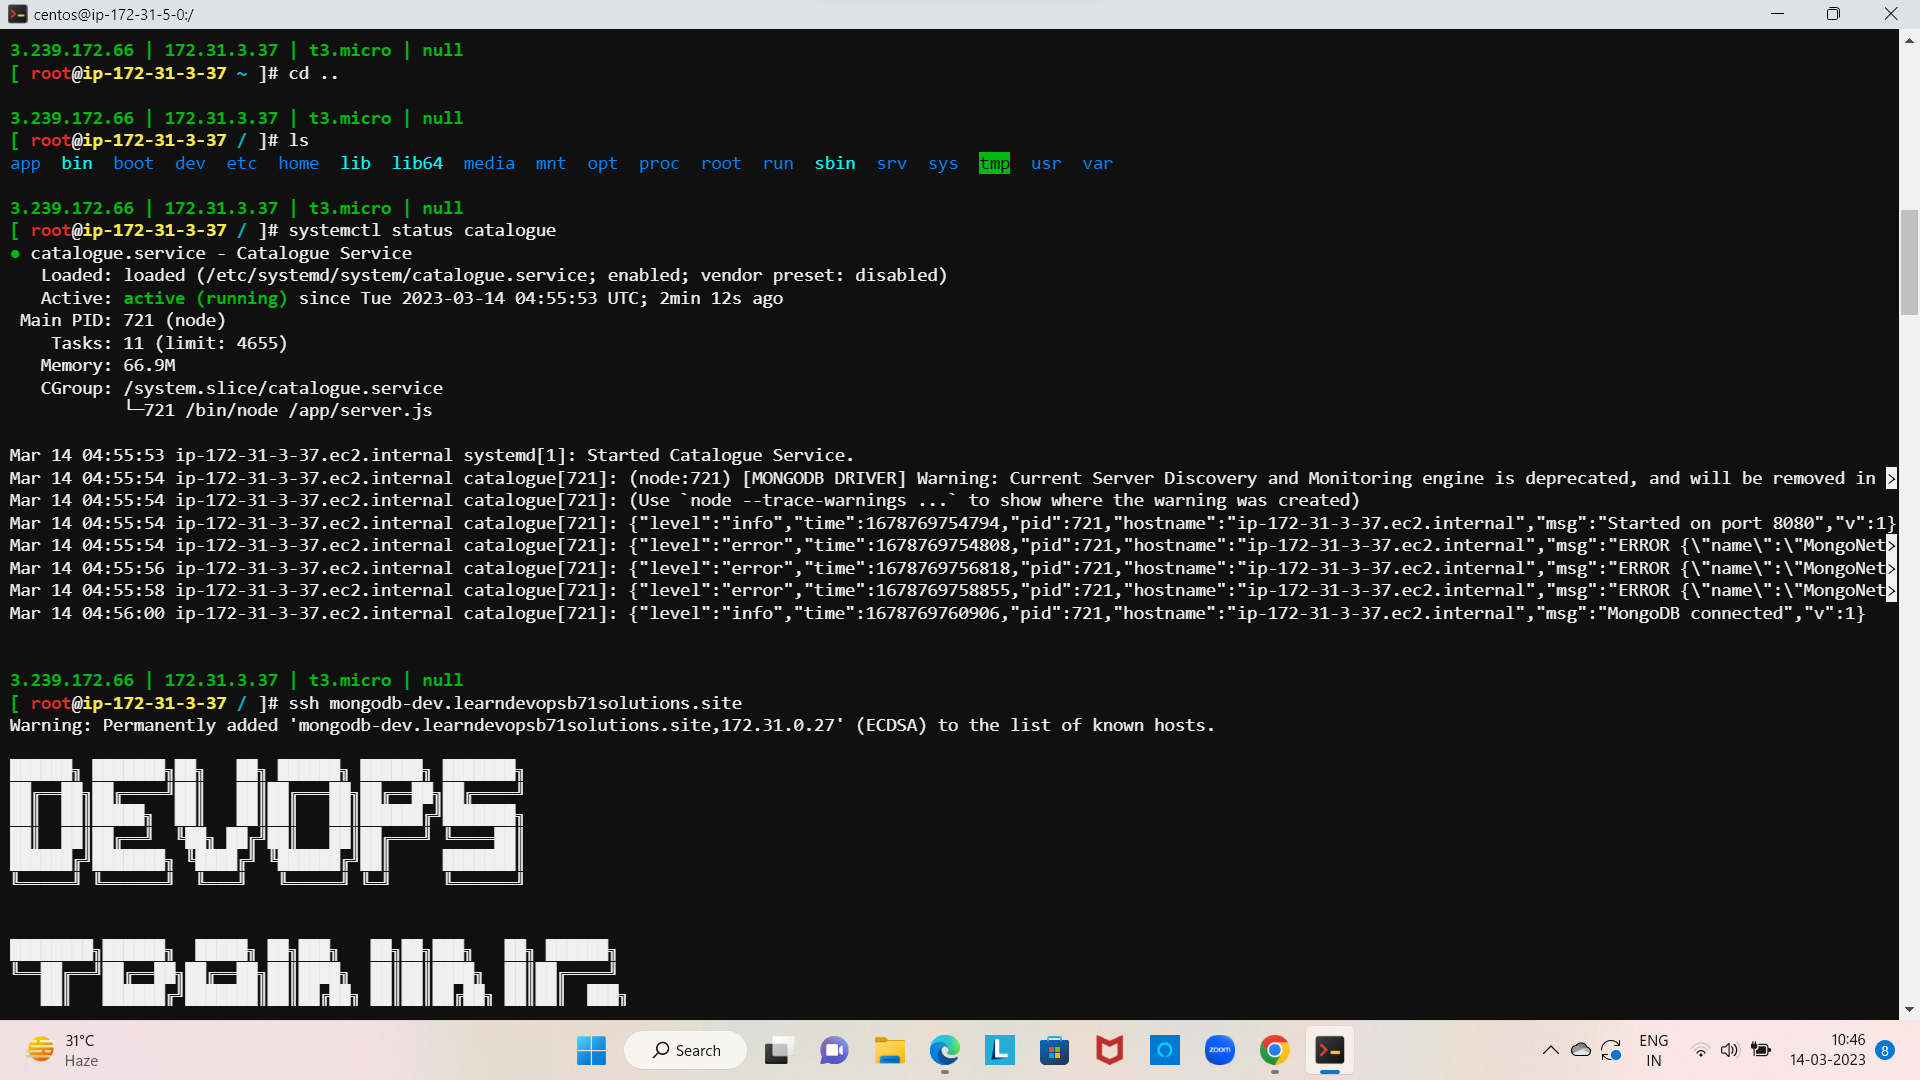Click the speaker icon to adjust volume
This screenshot has height=1080, width=1920.
1731,1050
